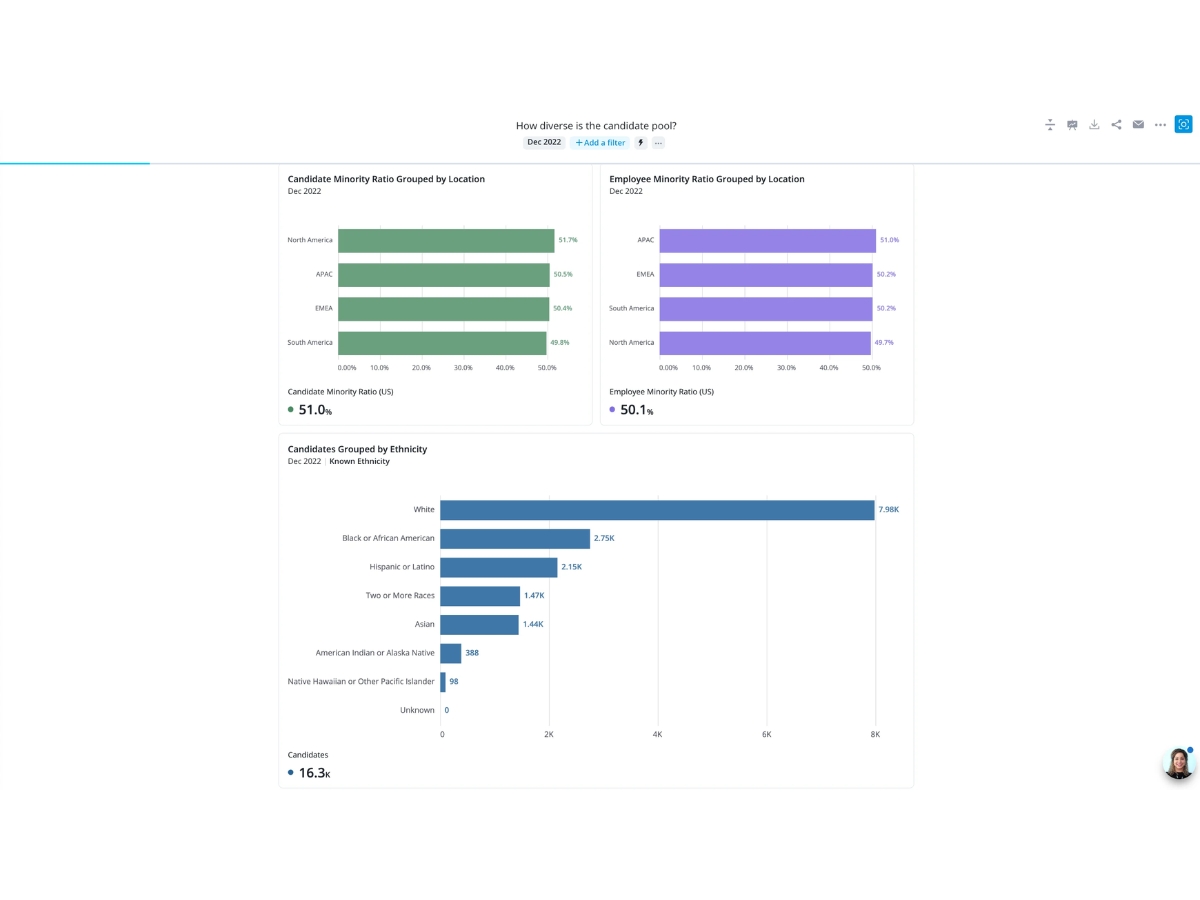Open the toolbar more options ellipsis
This screenshot has width=1200, height=900.
coord(1160,125)
